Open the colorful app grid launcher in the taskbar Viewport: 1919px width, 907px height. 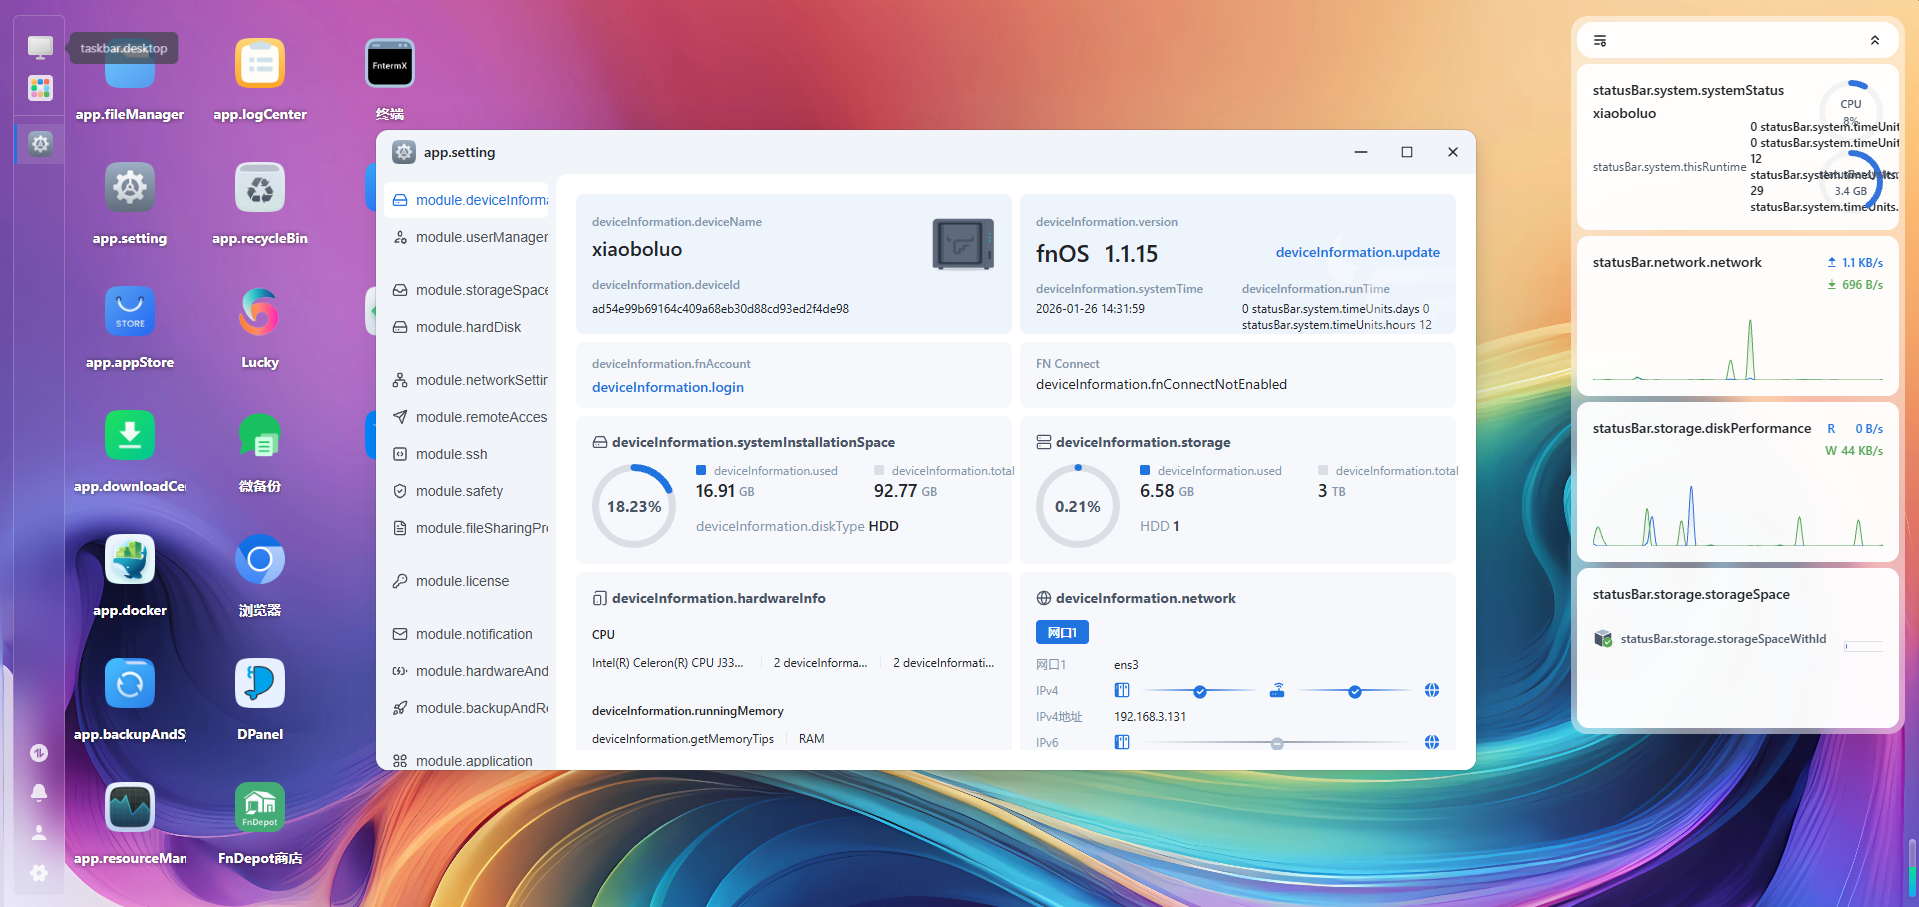click(40, 88)
